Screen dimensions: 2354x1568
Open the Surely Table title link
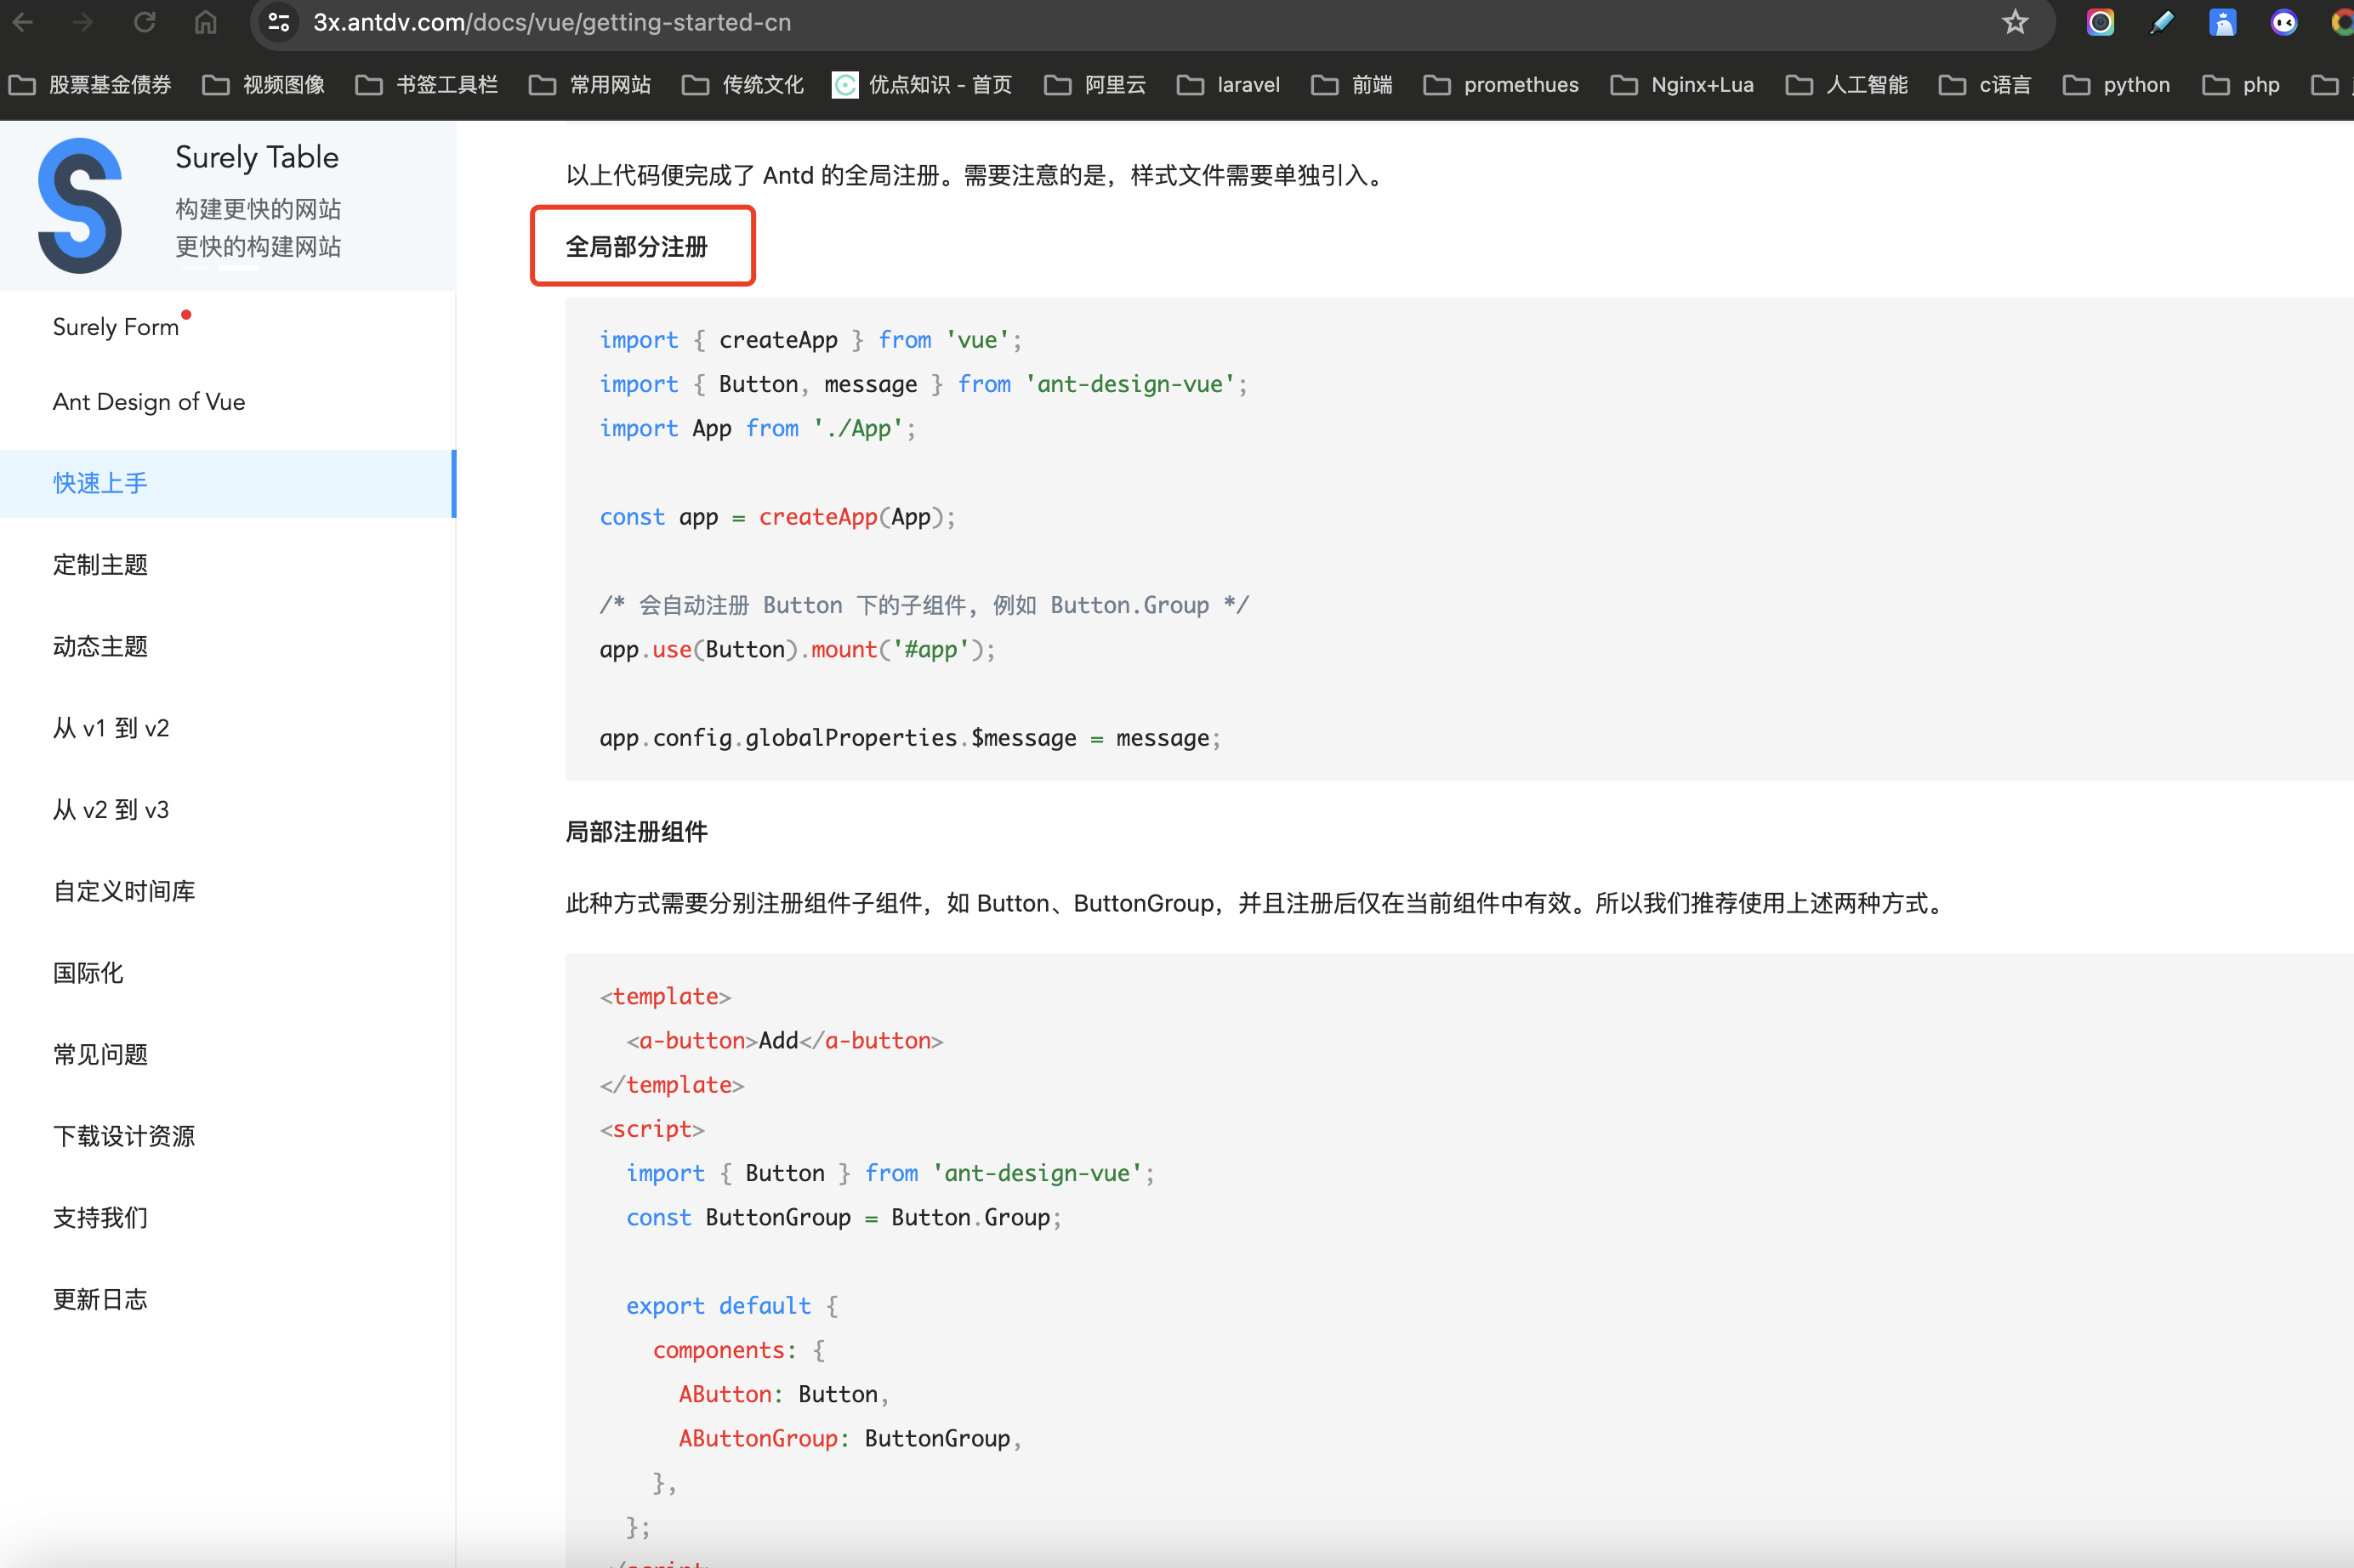point(257,157)
